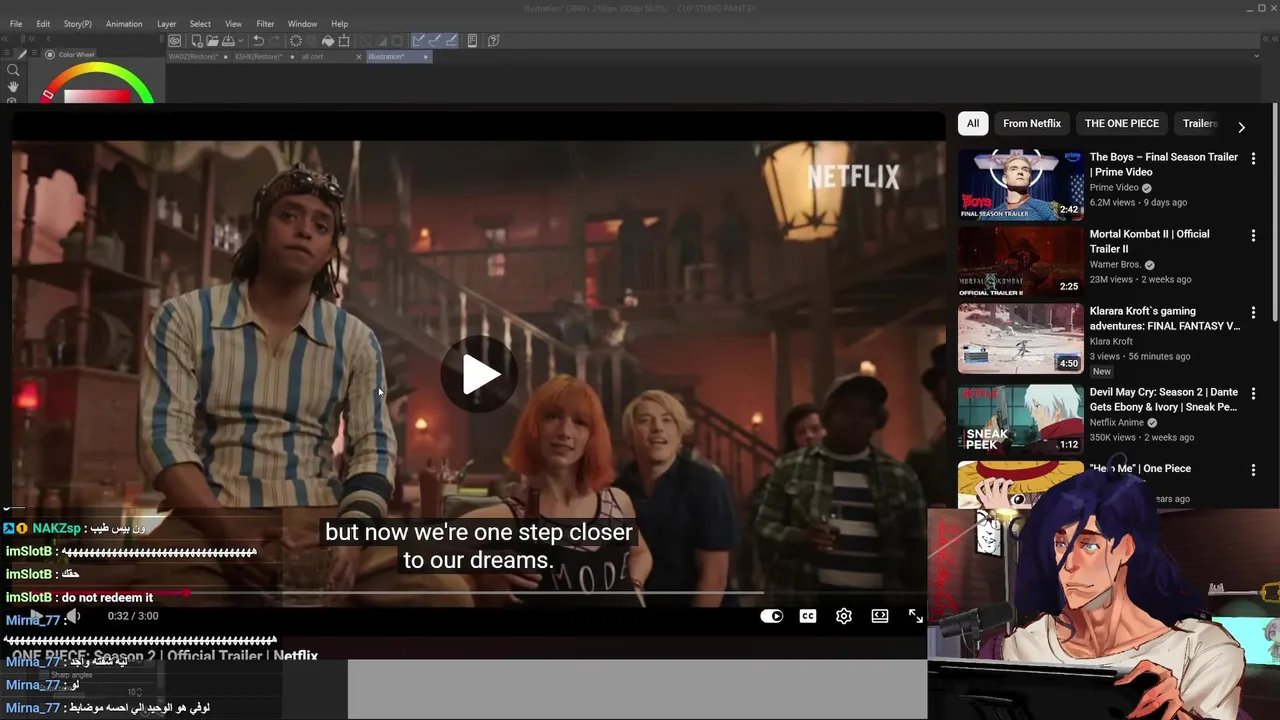Open the View menu

click(233, 24)
